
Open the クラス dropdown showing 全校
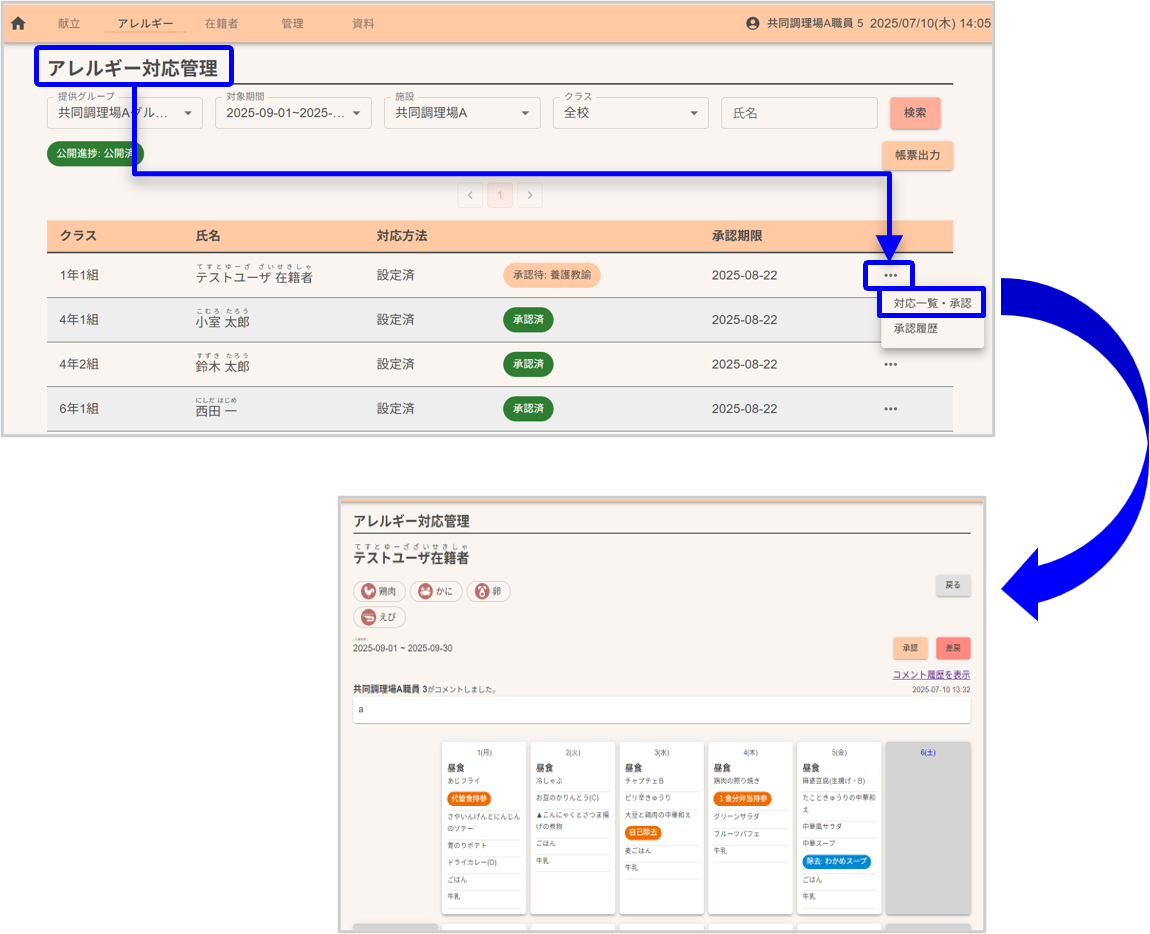click(x=630, y=113)
